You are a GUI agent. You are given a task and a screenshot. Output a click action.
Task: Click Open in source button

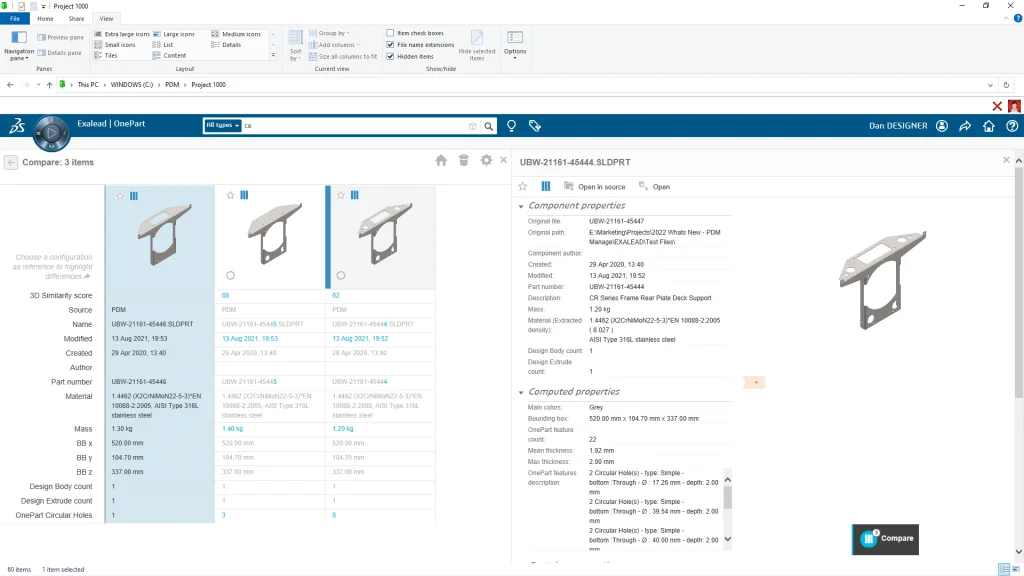coord(595,187)
